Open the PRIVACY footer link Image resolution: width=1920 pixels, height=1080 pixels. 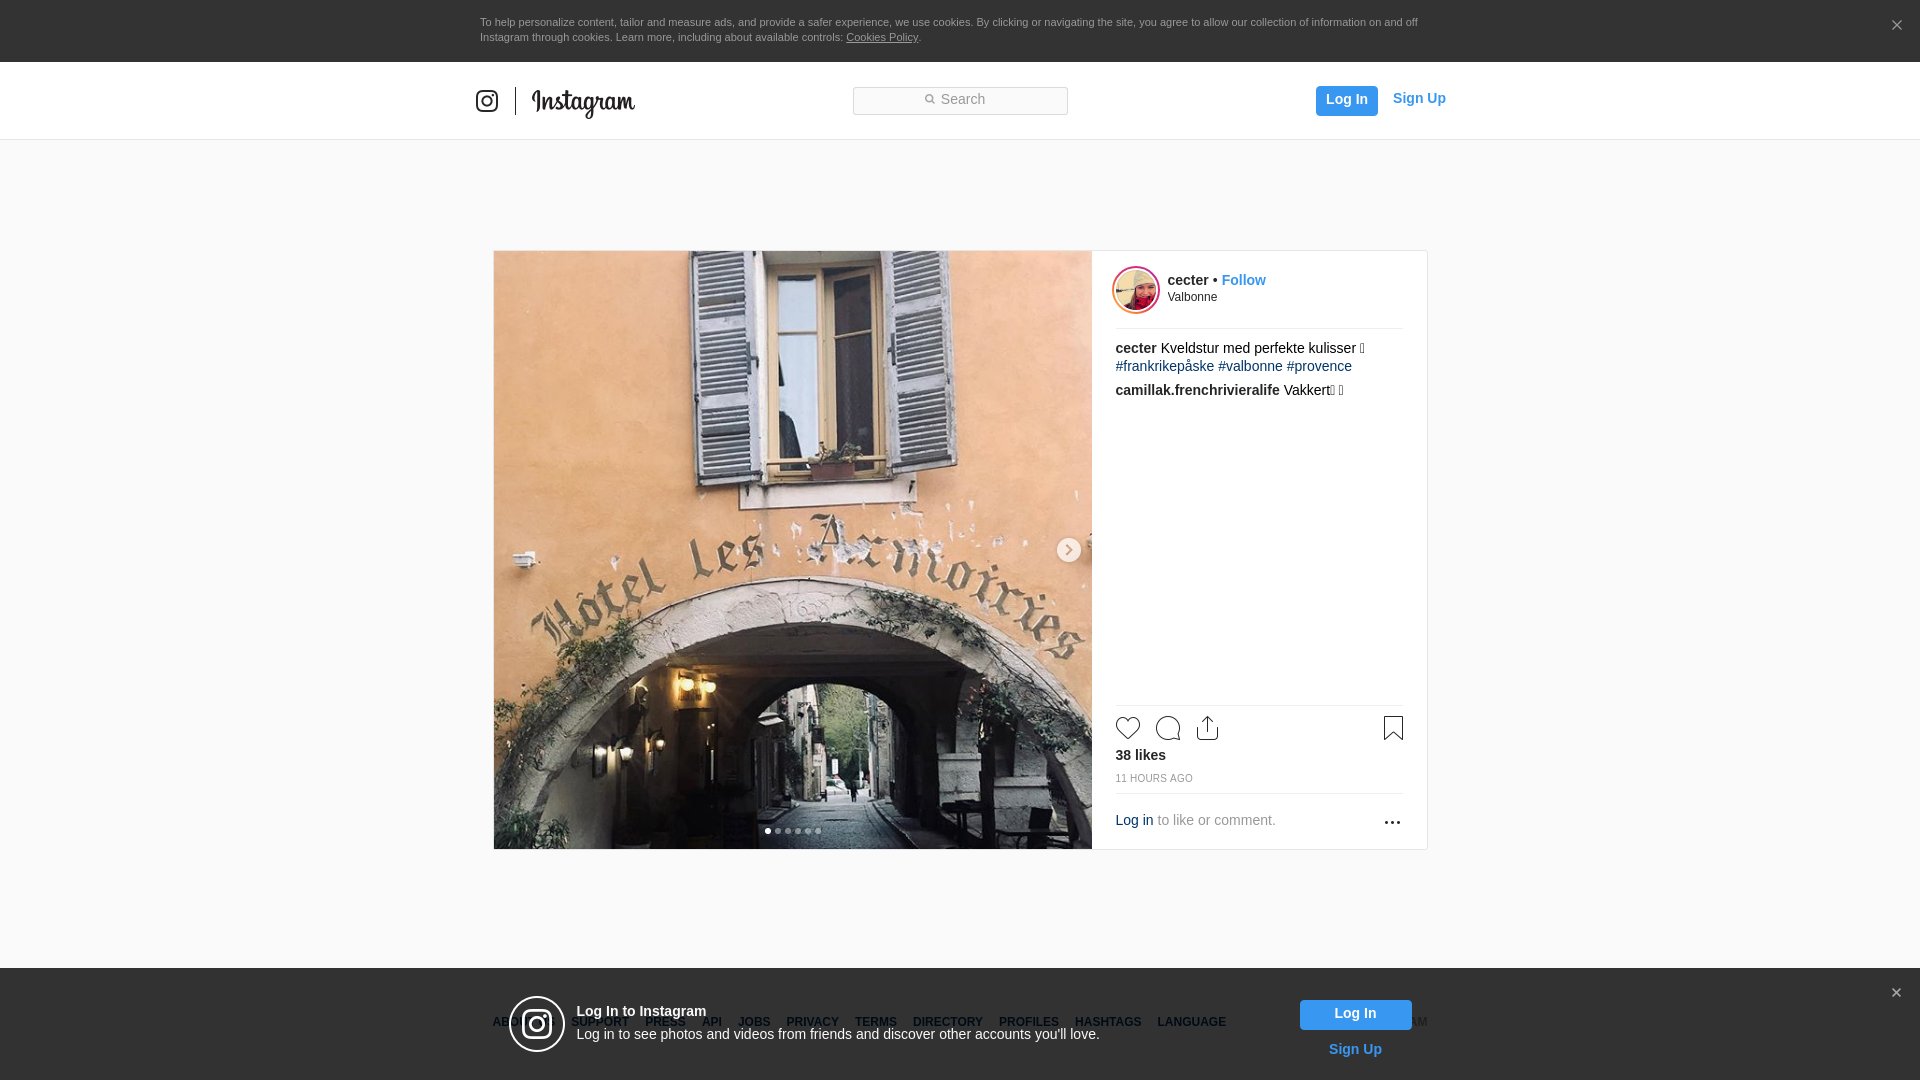(812, 1022)
